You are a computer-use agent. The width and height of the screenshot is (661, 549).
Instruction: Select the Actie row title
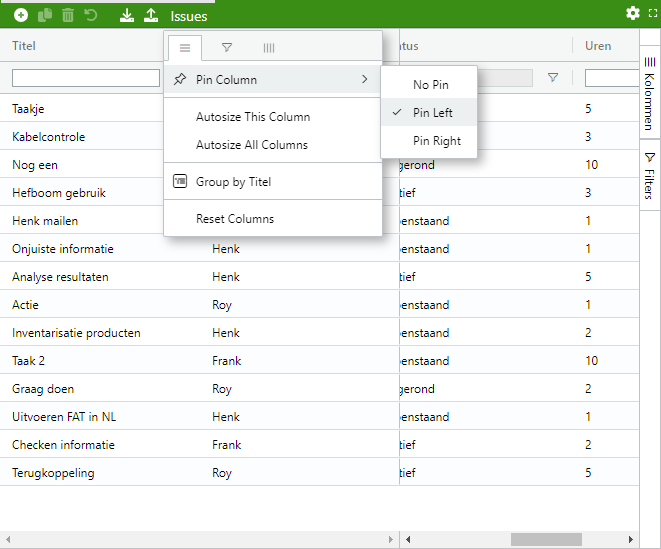[x=25, y=305]
